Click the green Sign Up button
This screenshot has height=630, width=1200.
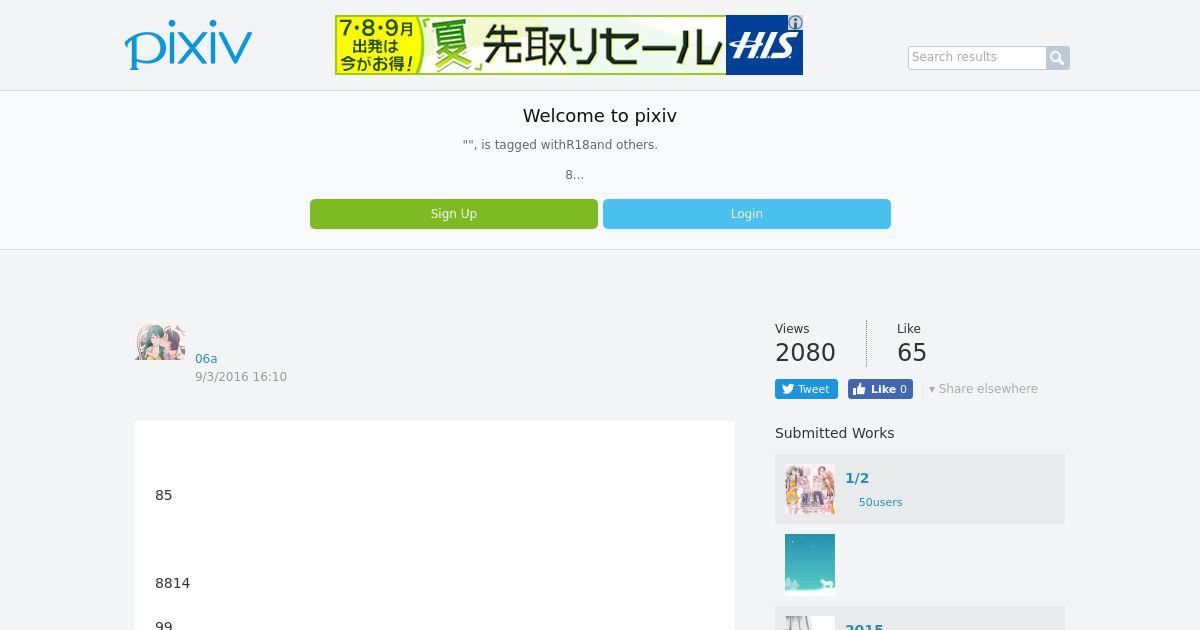(454, 214)
